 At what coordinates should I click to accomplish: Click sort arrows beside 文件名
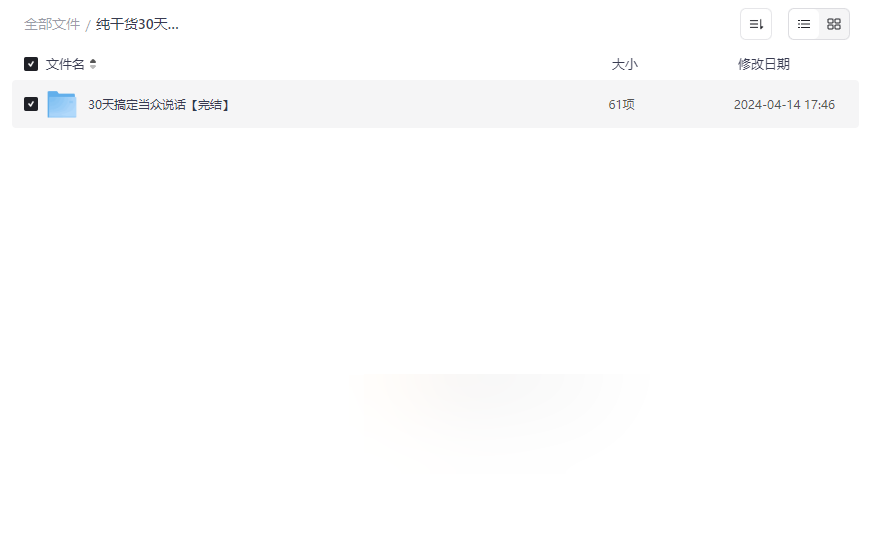click(x=93, y=64)
